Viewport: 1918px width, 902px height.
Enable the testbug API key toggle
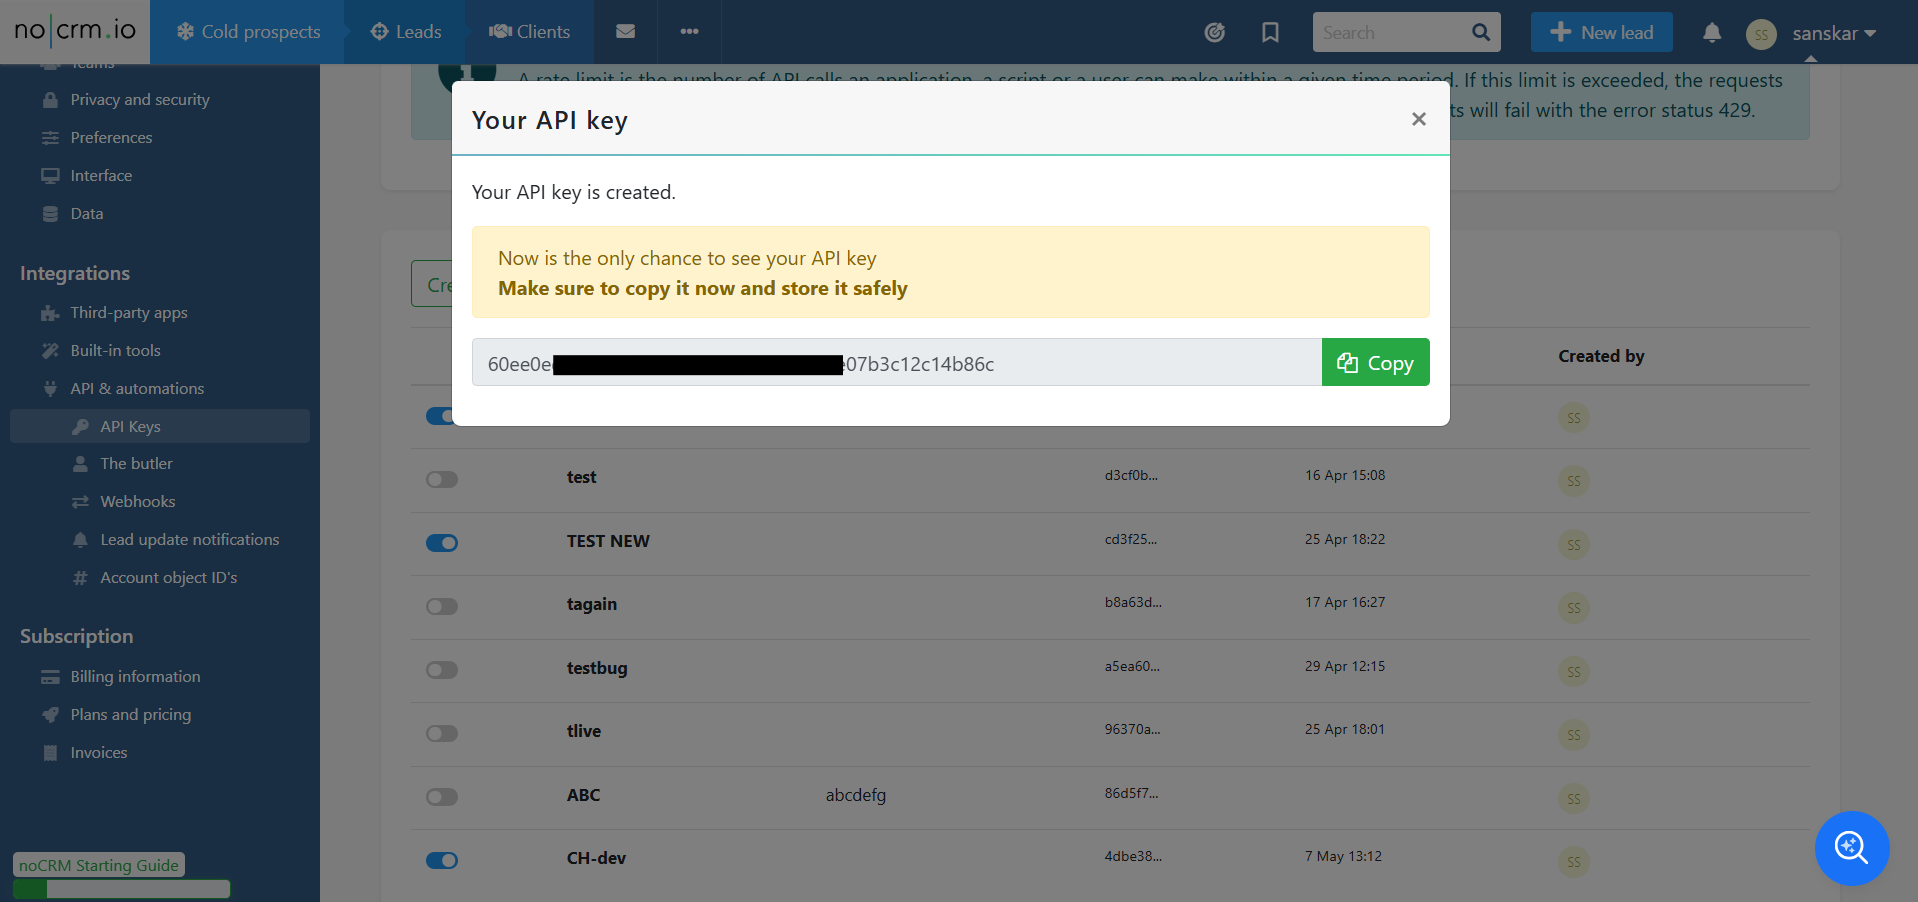click(442, 670)
